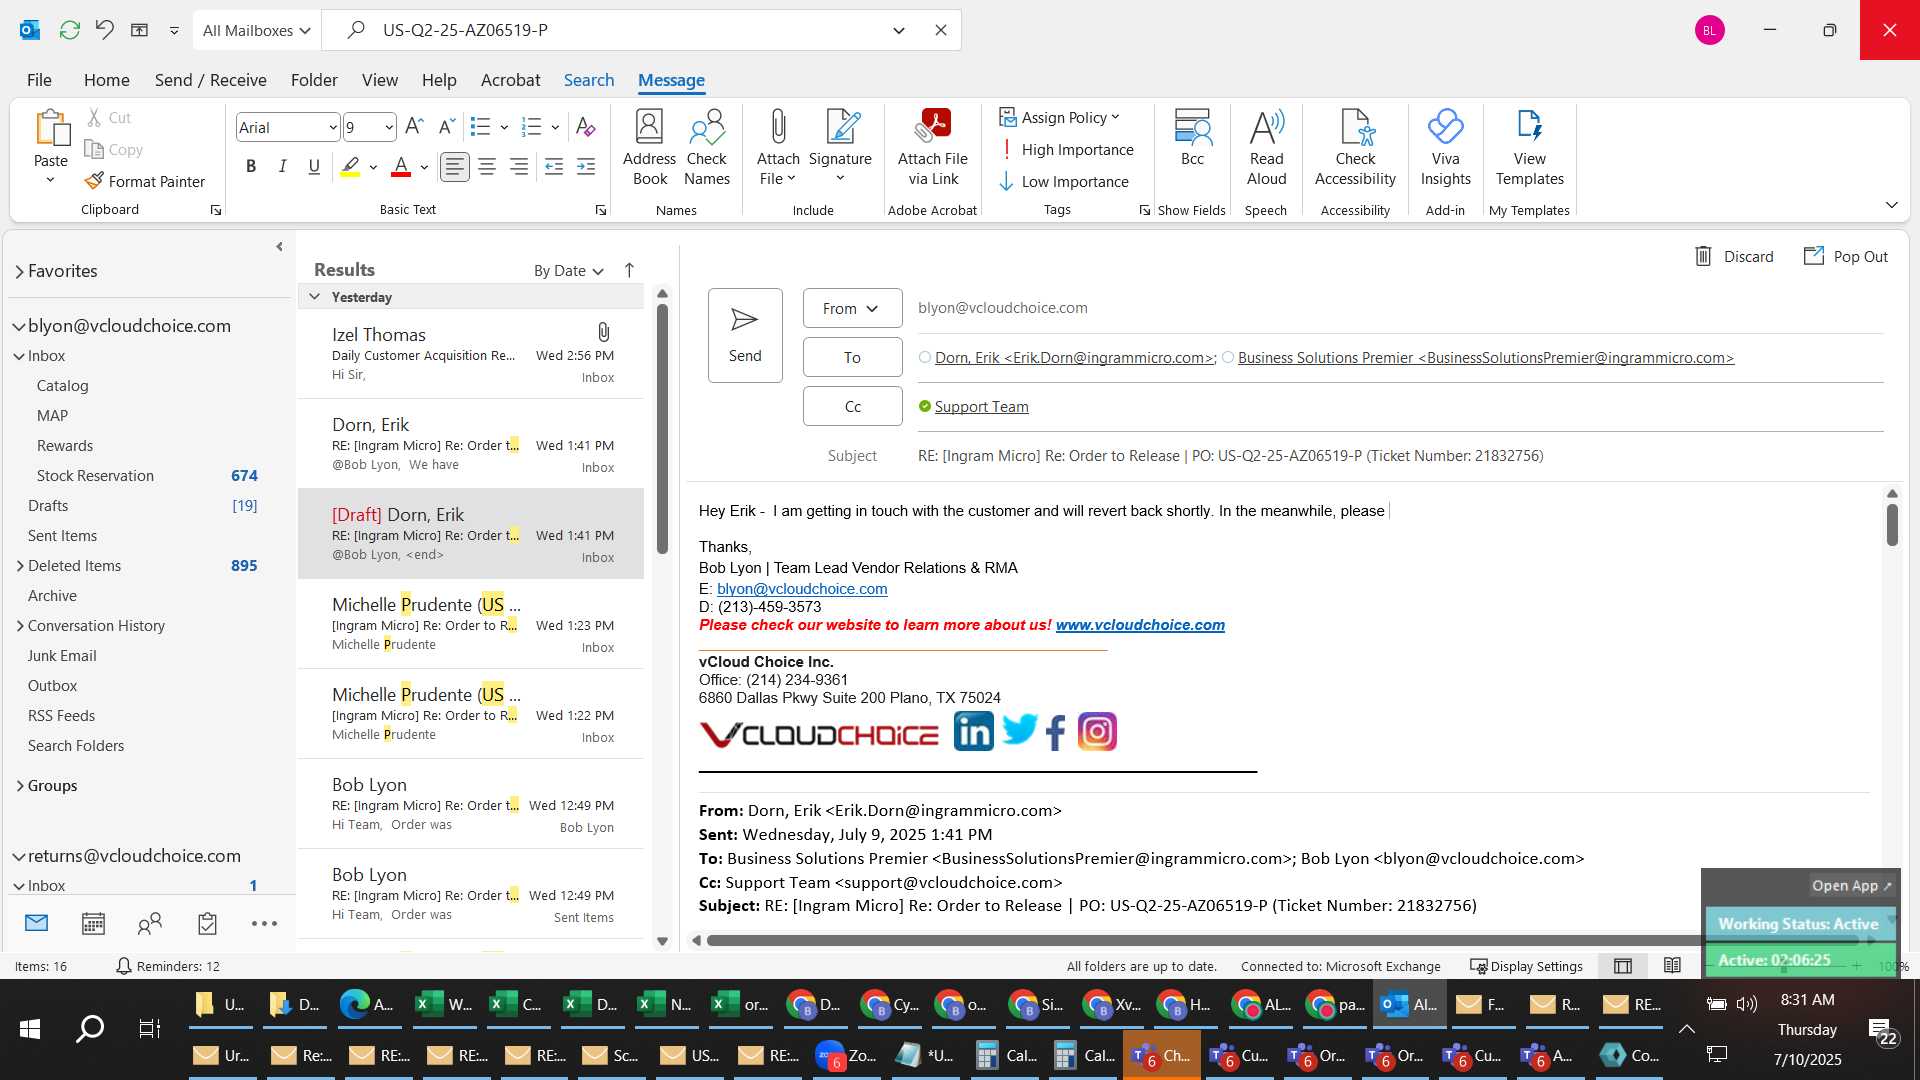Expand the Favorites section
The image size is (1920, 1080).
(x=20, y=271)
